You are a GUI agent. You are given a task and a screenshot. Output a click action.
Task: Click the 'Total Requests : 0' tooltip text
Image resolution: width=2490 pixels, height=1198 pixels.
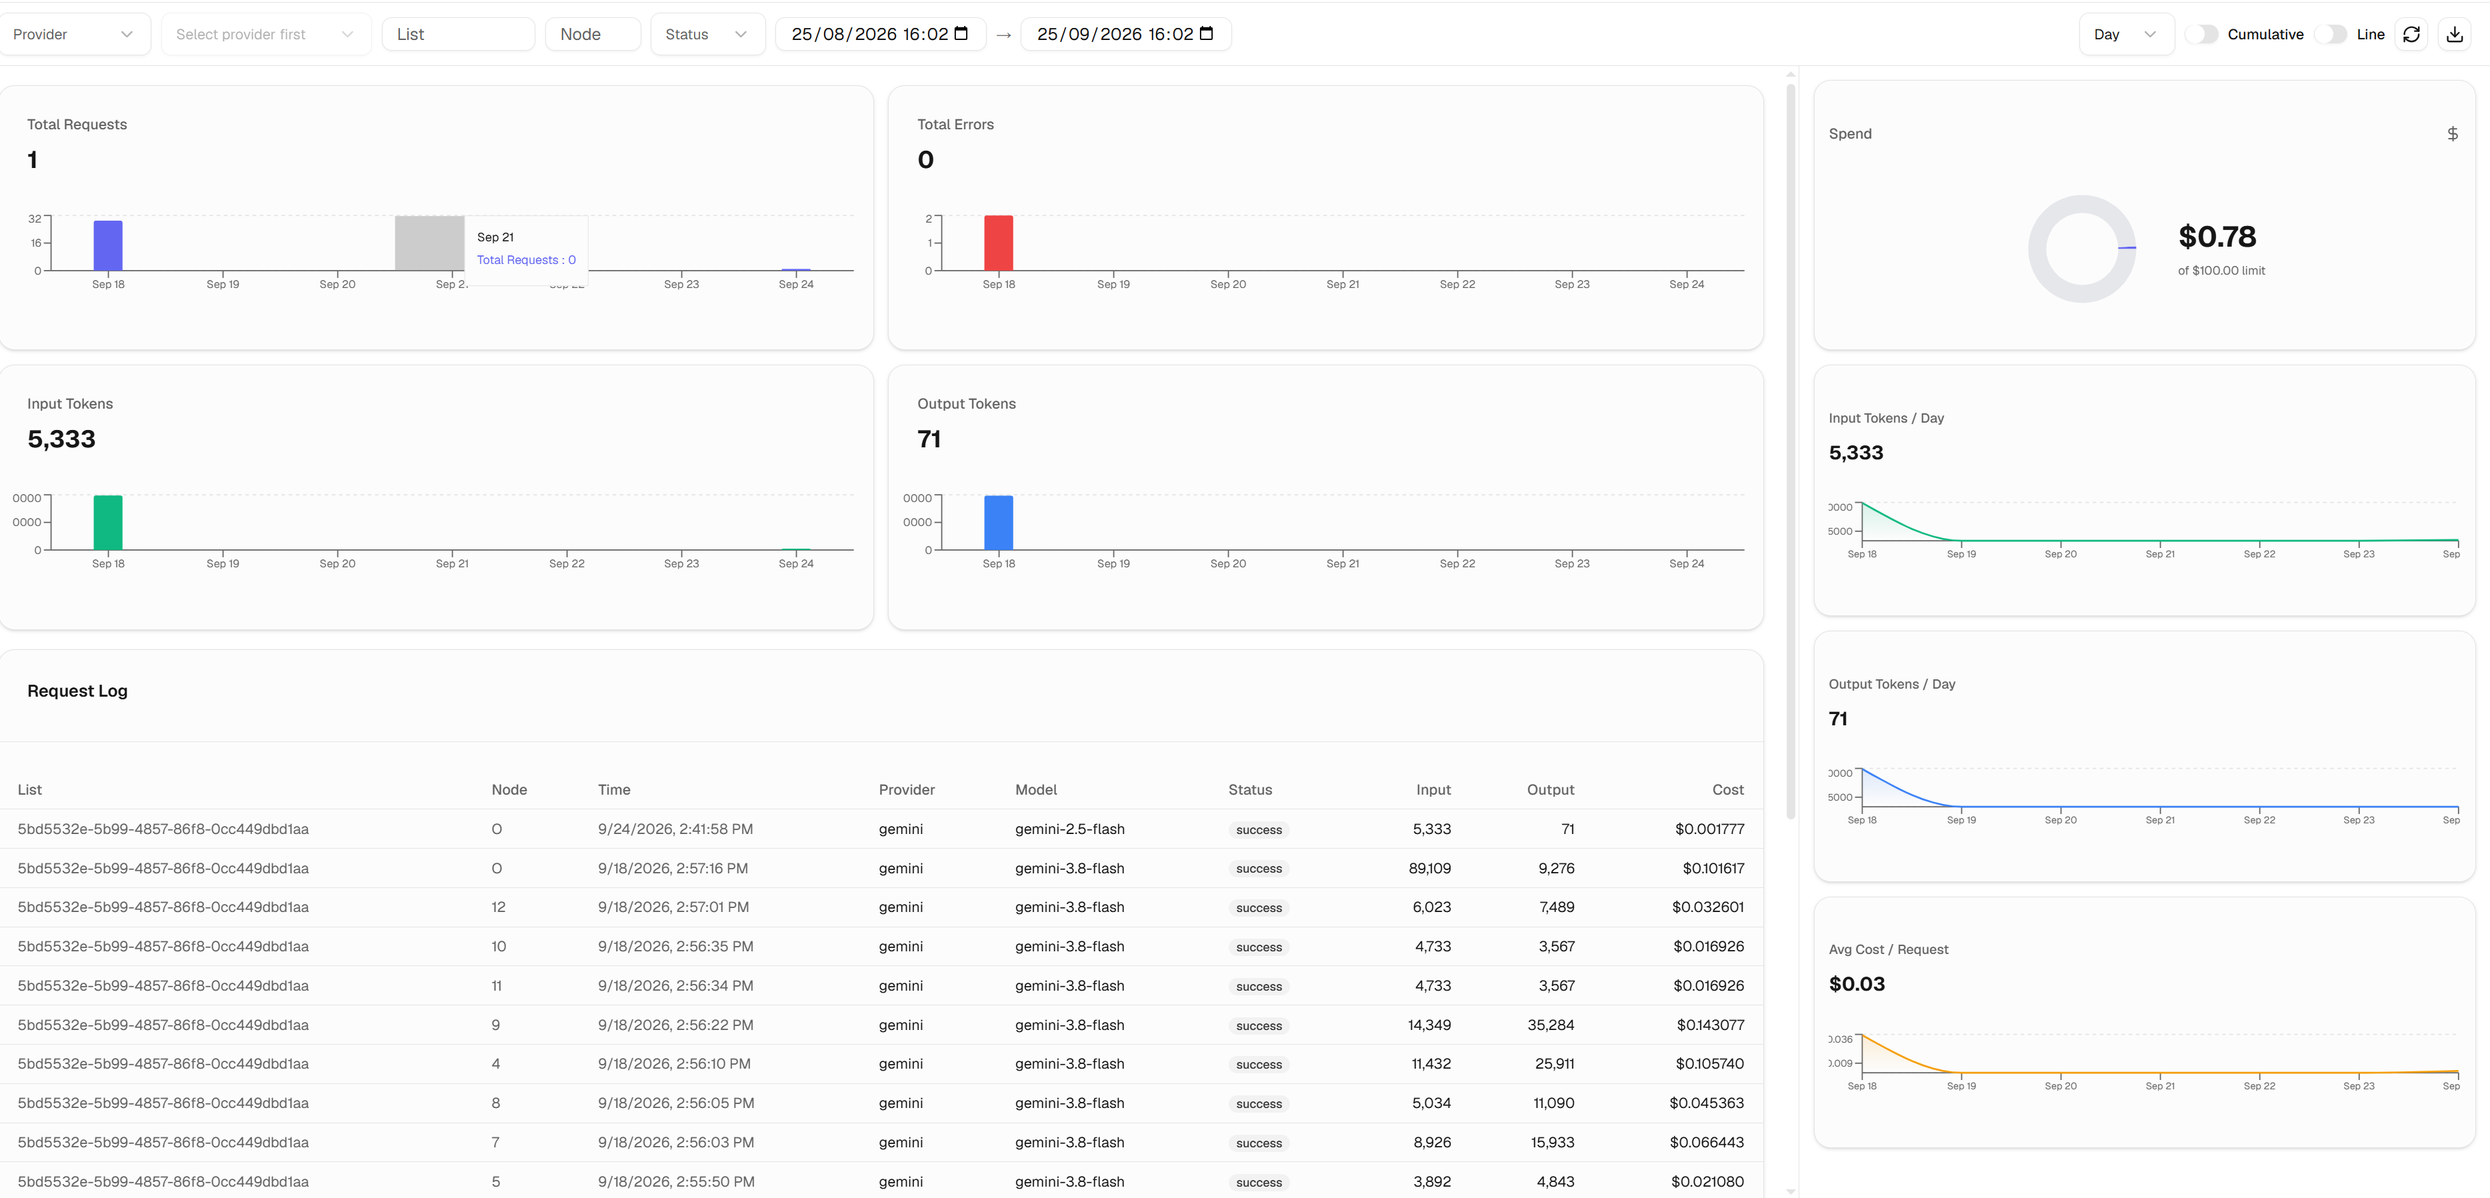click(x=526, y=260)
